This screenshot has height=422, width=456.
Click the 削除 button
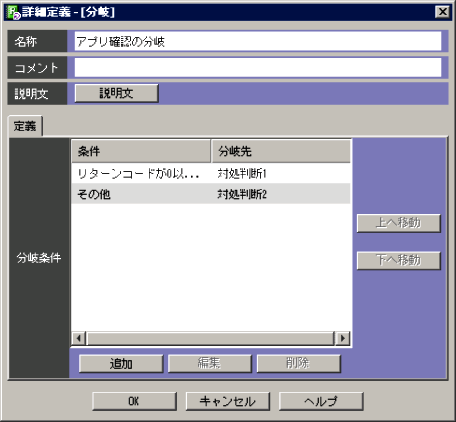(299, 363)
